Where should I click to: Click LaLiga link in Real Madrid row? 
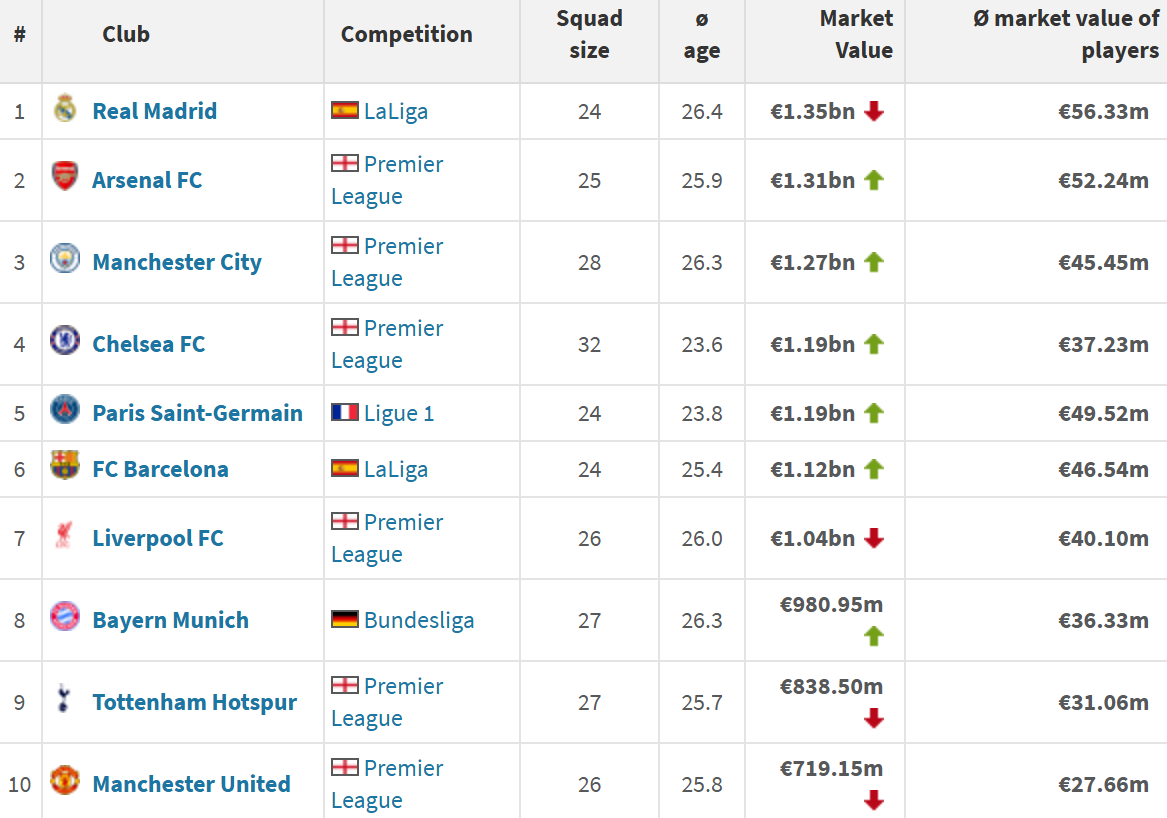(x=396, y=111)
